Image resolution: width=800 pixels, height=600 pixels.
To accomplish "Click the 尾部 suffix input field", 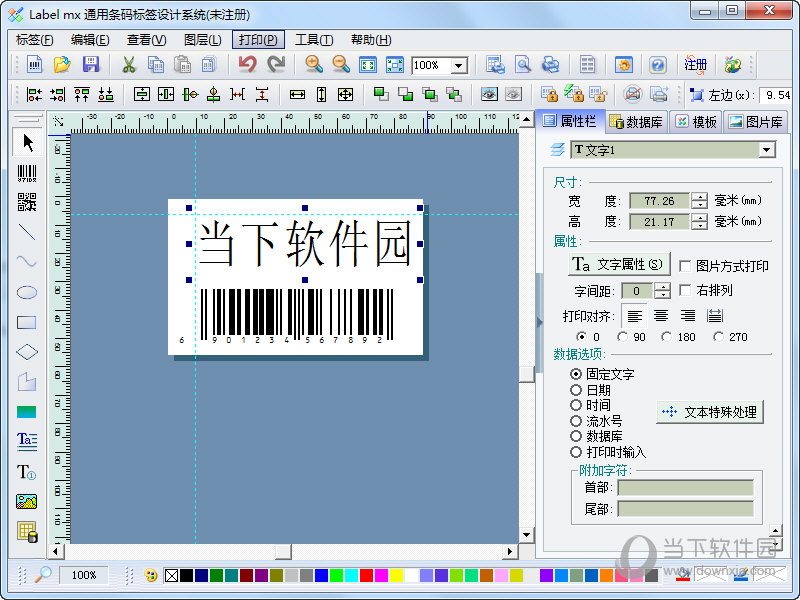I will tap(685, 508).
